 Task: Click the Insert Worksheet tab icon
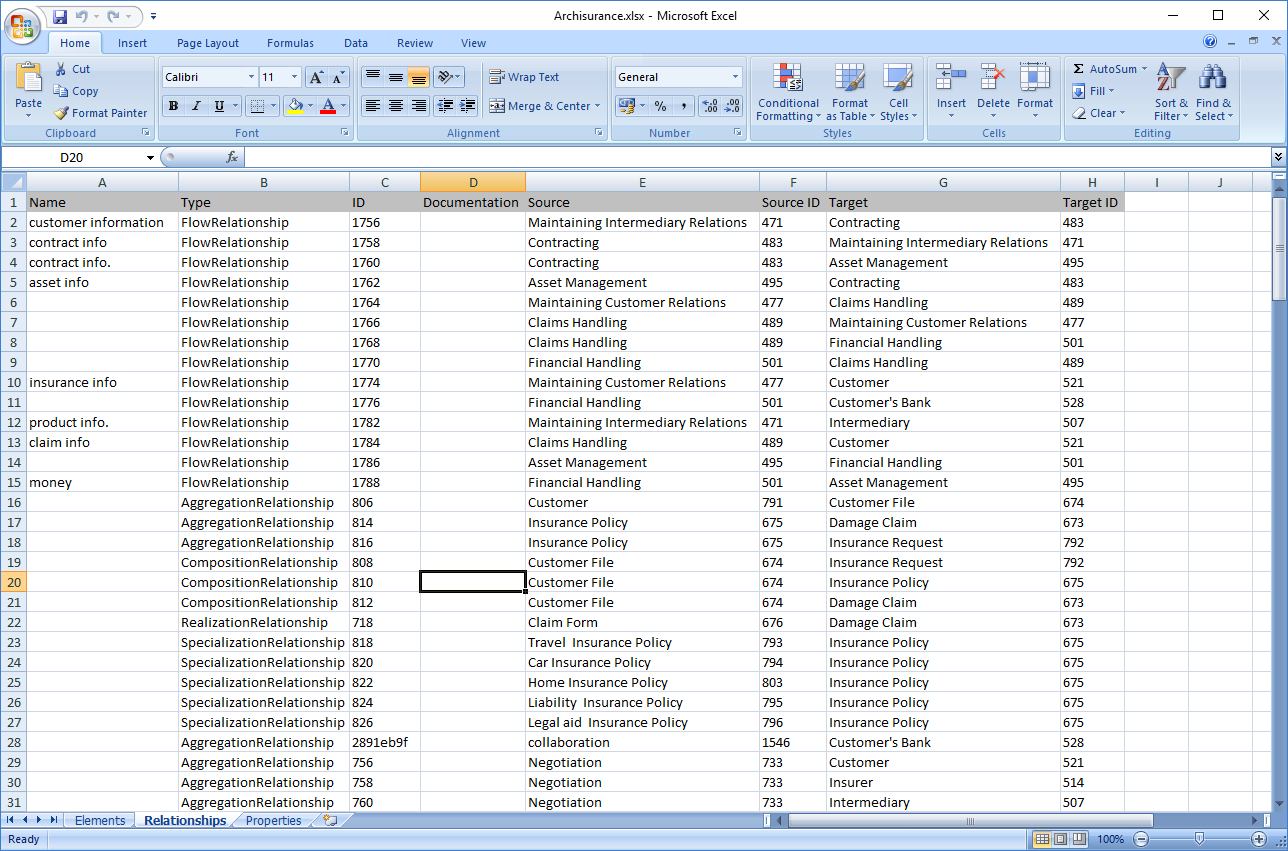[x=330, y=820]
